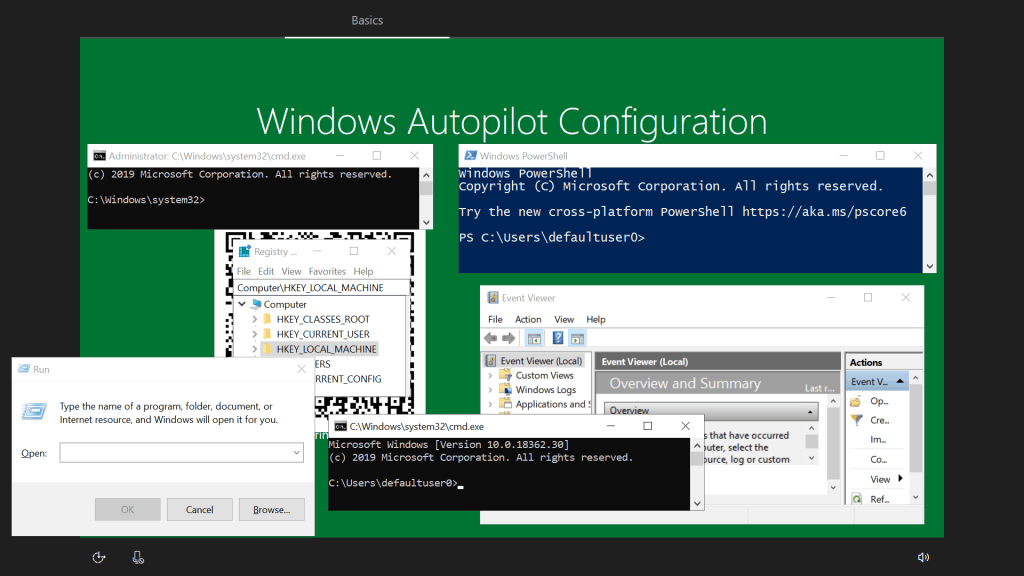
Task: Collapse the Computer node in Registry Editor
Action: point(242,304)
